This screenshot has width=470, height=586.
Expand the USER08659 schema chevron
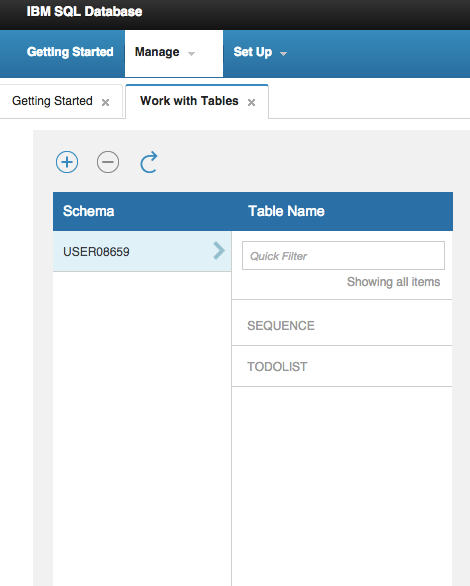(x=219, y=250)
